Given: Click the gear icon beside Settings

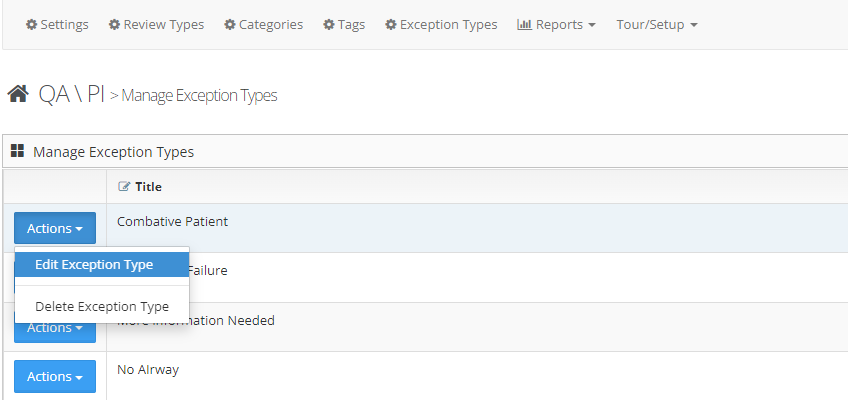Looking at the screenshot, I should coord(32,25).
